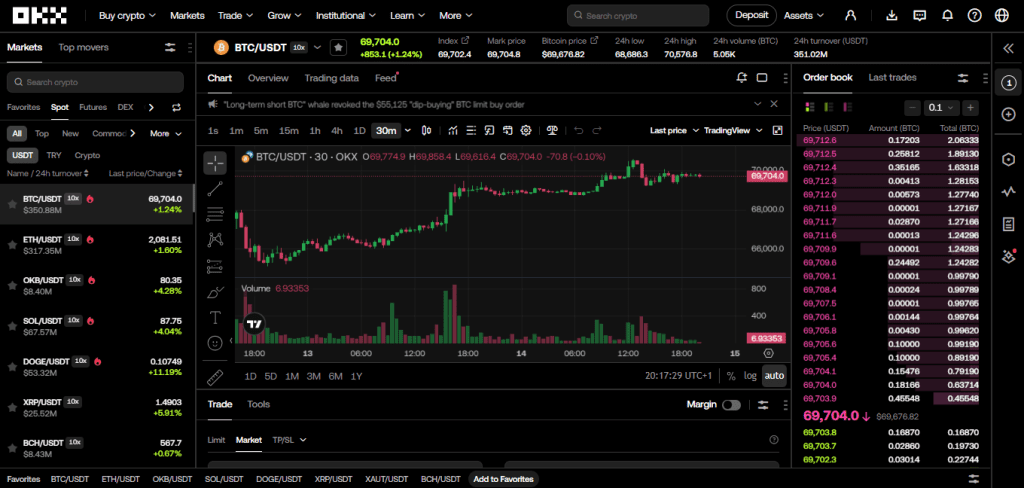Undo the last chart action

[578, 131]
